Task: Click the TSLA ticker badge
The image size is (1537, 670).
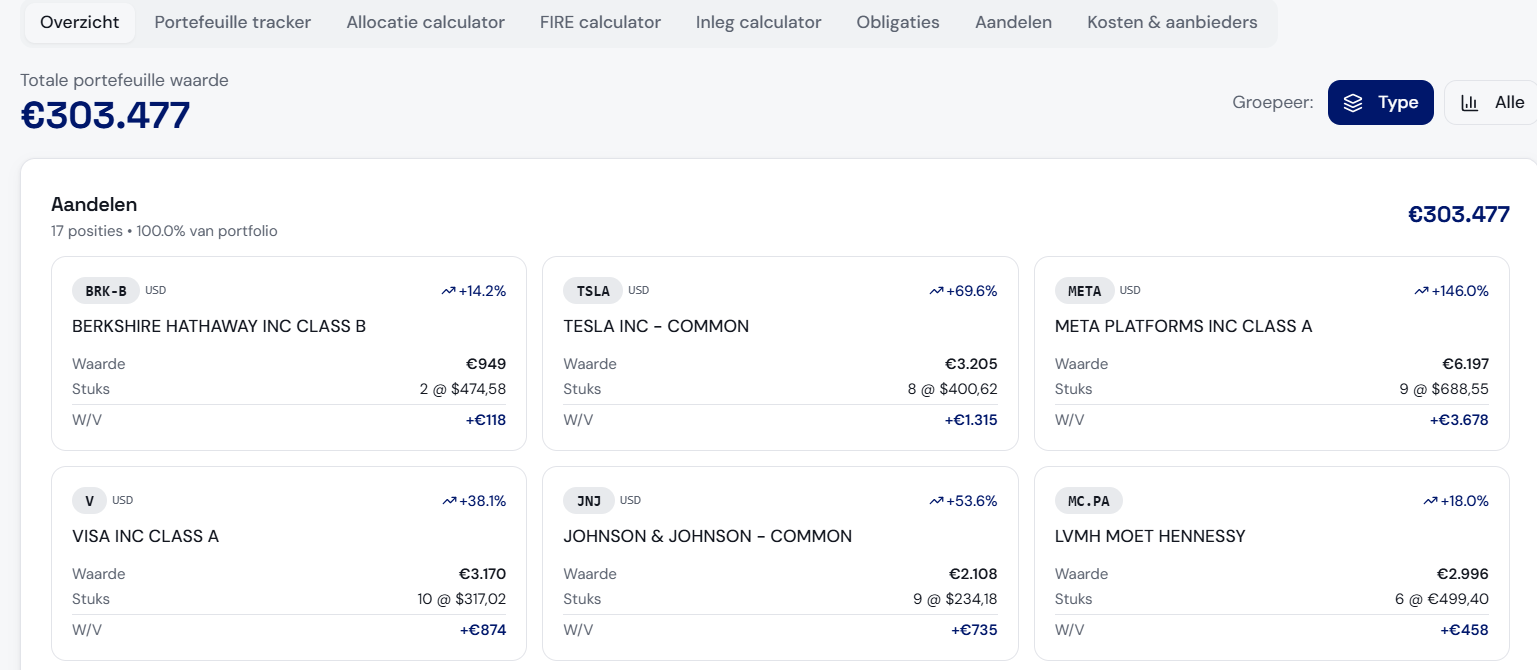Action: pos(593,291)
